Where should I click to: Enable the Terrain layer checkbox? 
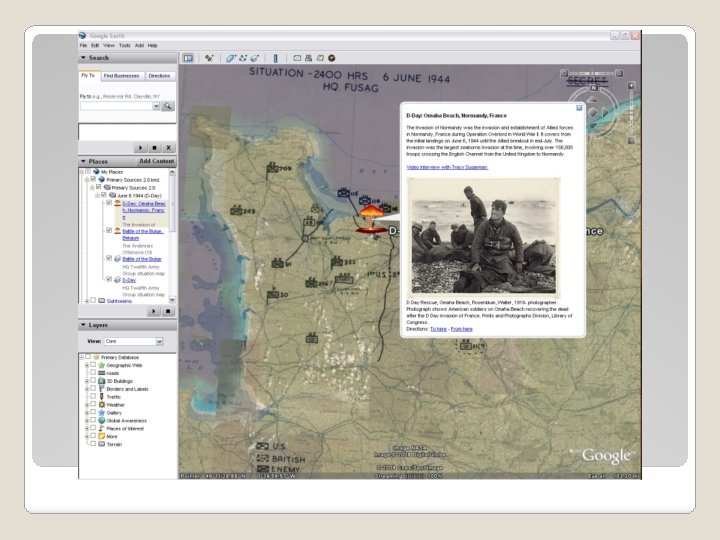93,444
